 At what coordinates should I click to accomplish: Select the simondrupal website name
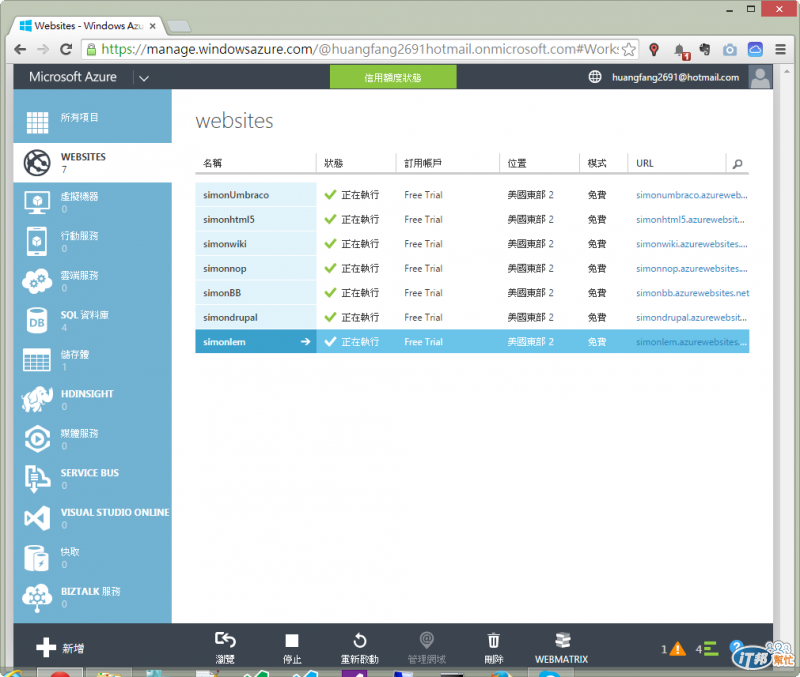click(230, 317)
